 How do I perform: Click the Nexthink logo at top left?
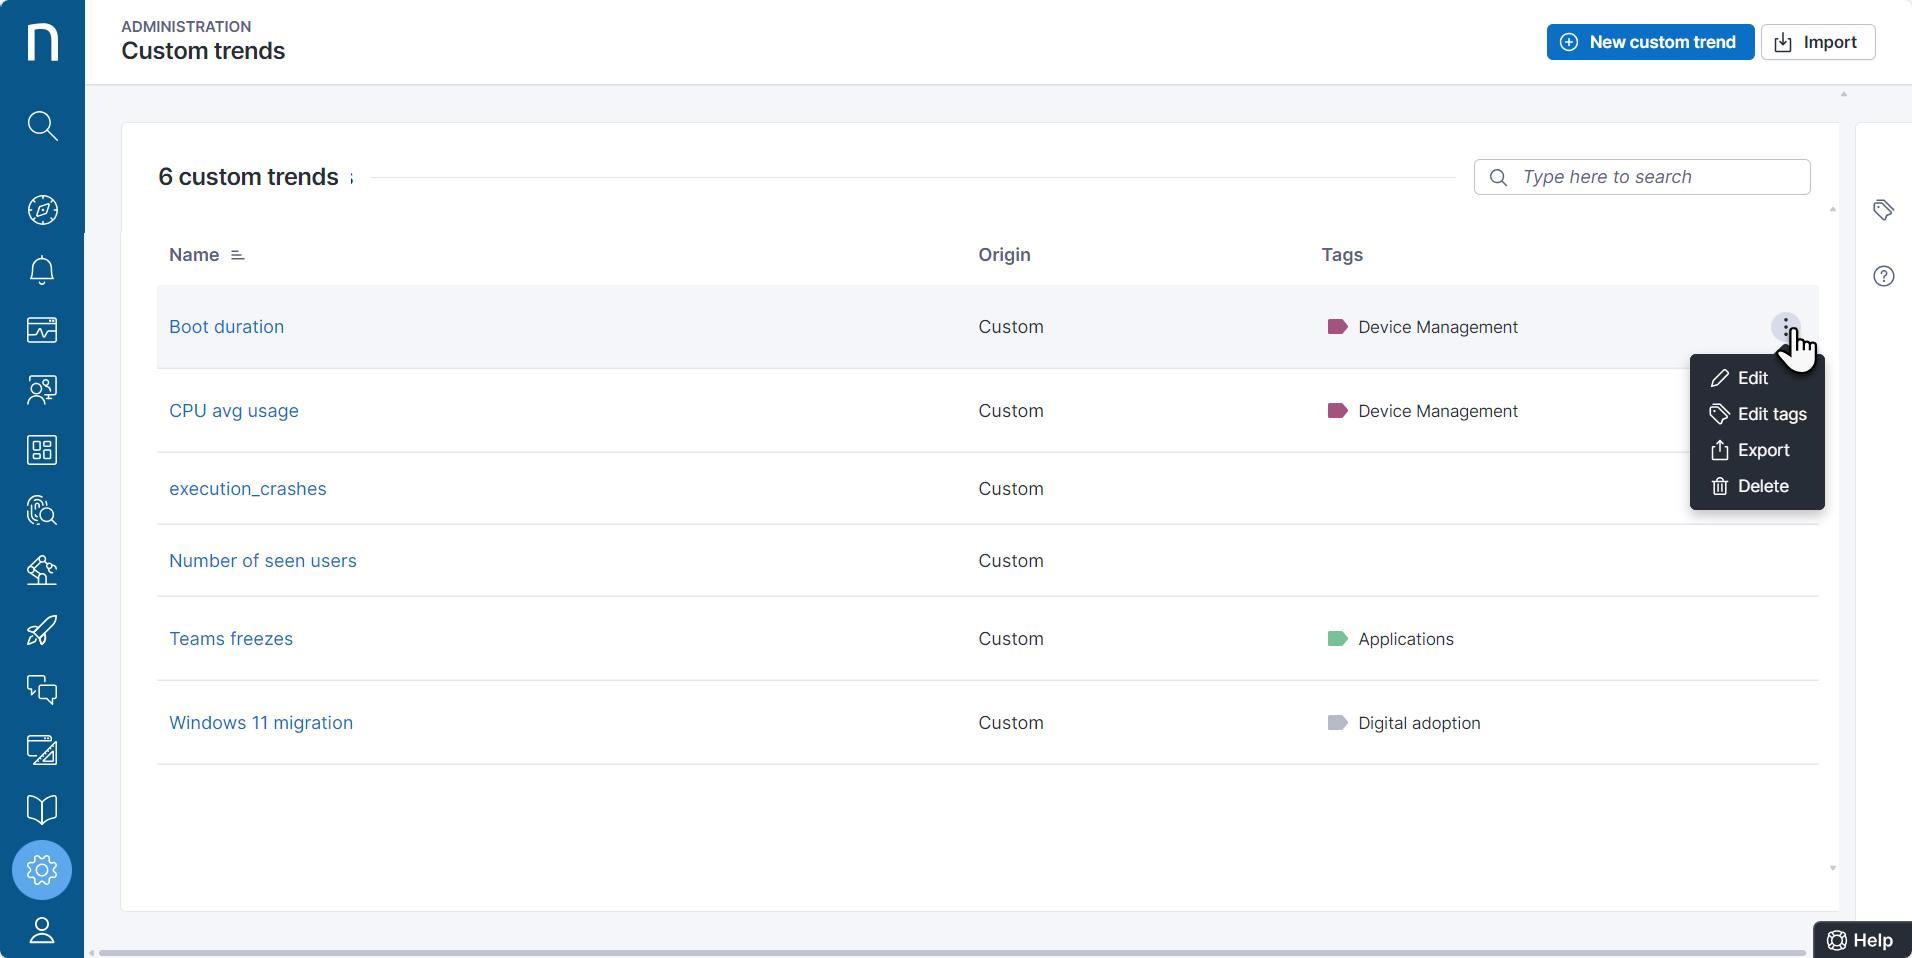tap(42, 42)
